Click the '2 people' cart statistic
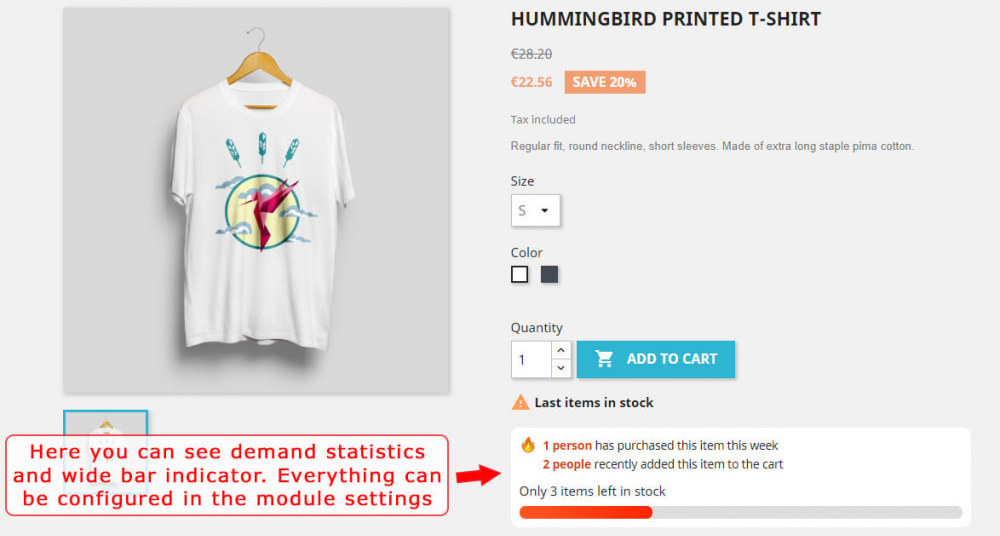1000x536 pixels. click(x=566, y=465)
